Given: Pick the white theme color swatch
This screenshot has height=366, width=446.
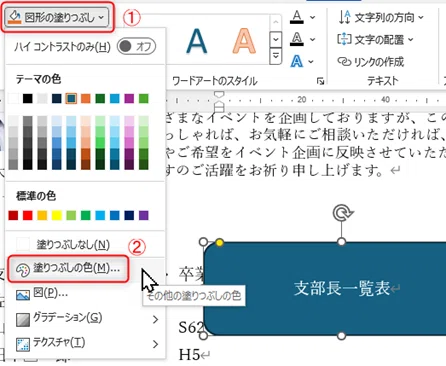Looking at the screenshot, I should click(13, 98).
